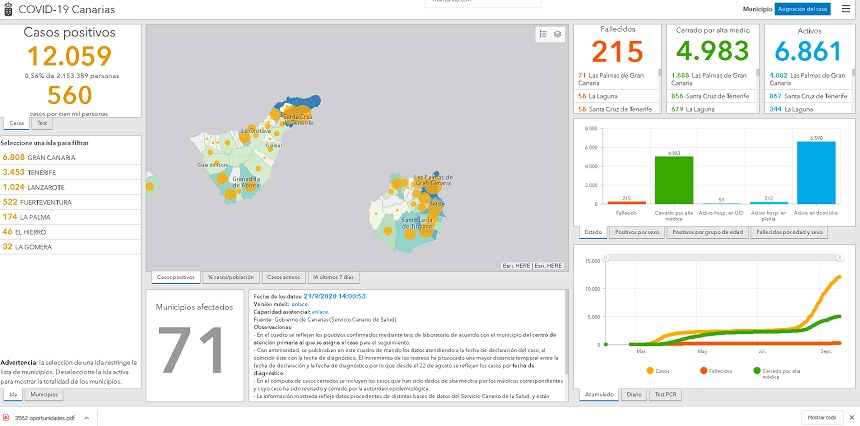Open Positivos por grupo de edad tab
Image resolution: width=860 pixels, height=426 pixels.
click(705, 232)
